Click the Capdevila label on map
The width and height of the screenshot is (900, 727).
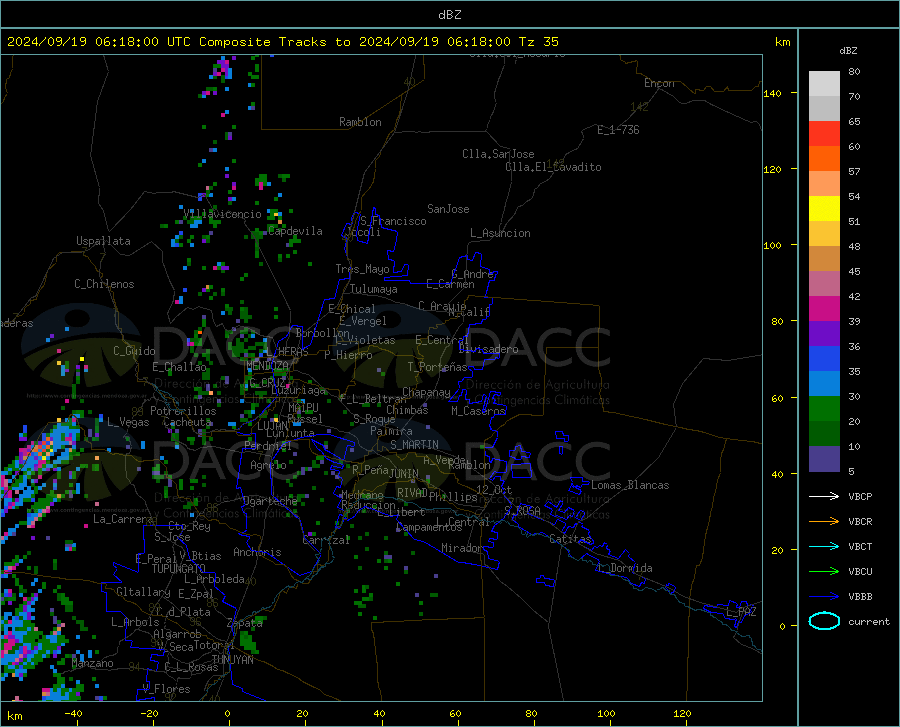click(x=295, y=231)
